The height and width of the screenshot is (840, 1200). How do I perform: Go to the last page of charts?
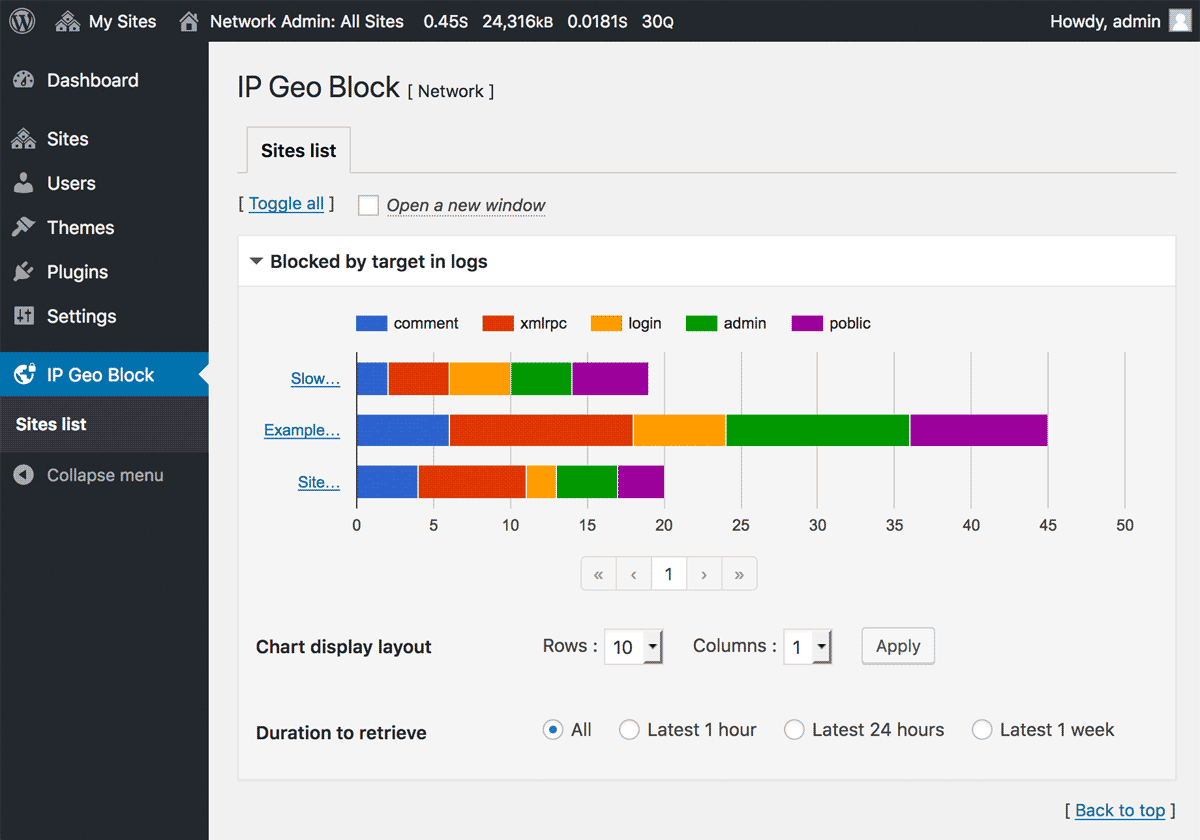pos(739,574)
